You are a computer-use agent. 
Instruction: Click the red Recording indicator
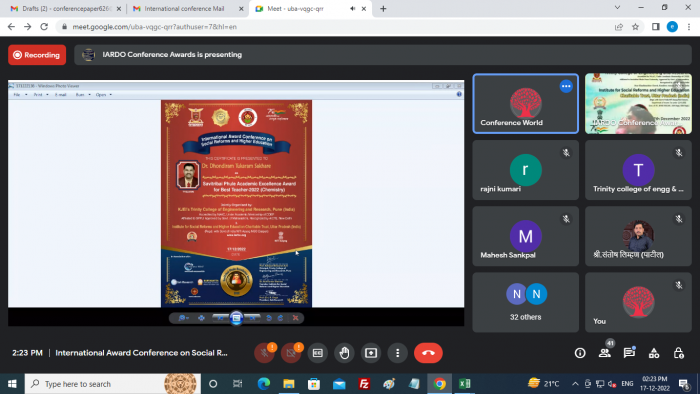click(37, 55)
